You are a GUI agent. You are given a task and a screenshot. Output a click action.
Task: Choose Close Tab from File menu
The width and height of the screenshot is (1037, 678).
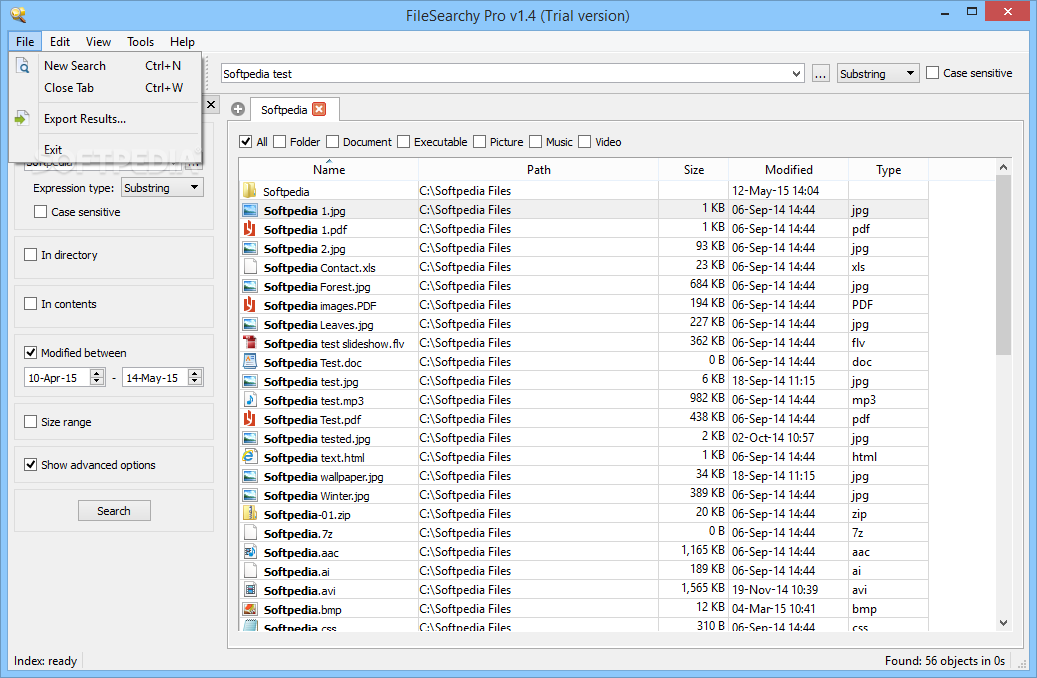point(106,87)
